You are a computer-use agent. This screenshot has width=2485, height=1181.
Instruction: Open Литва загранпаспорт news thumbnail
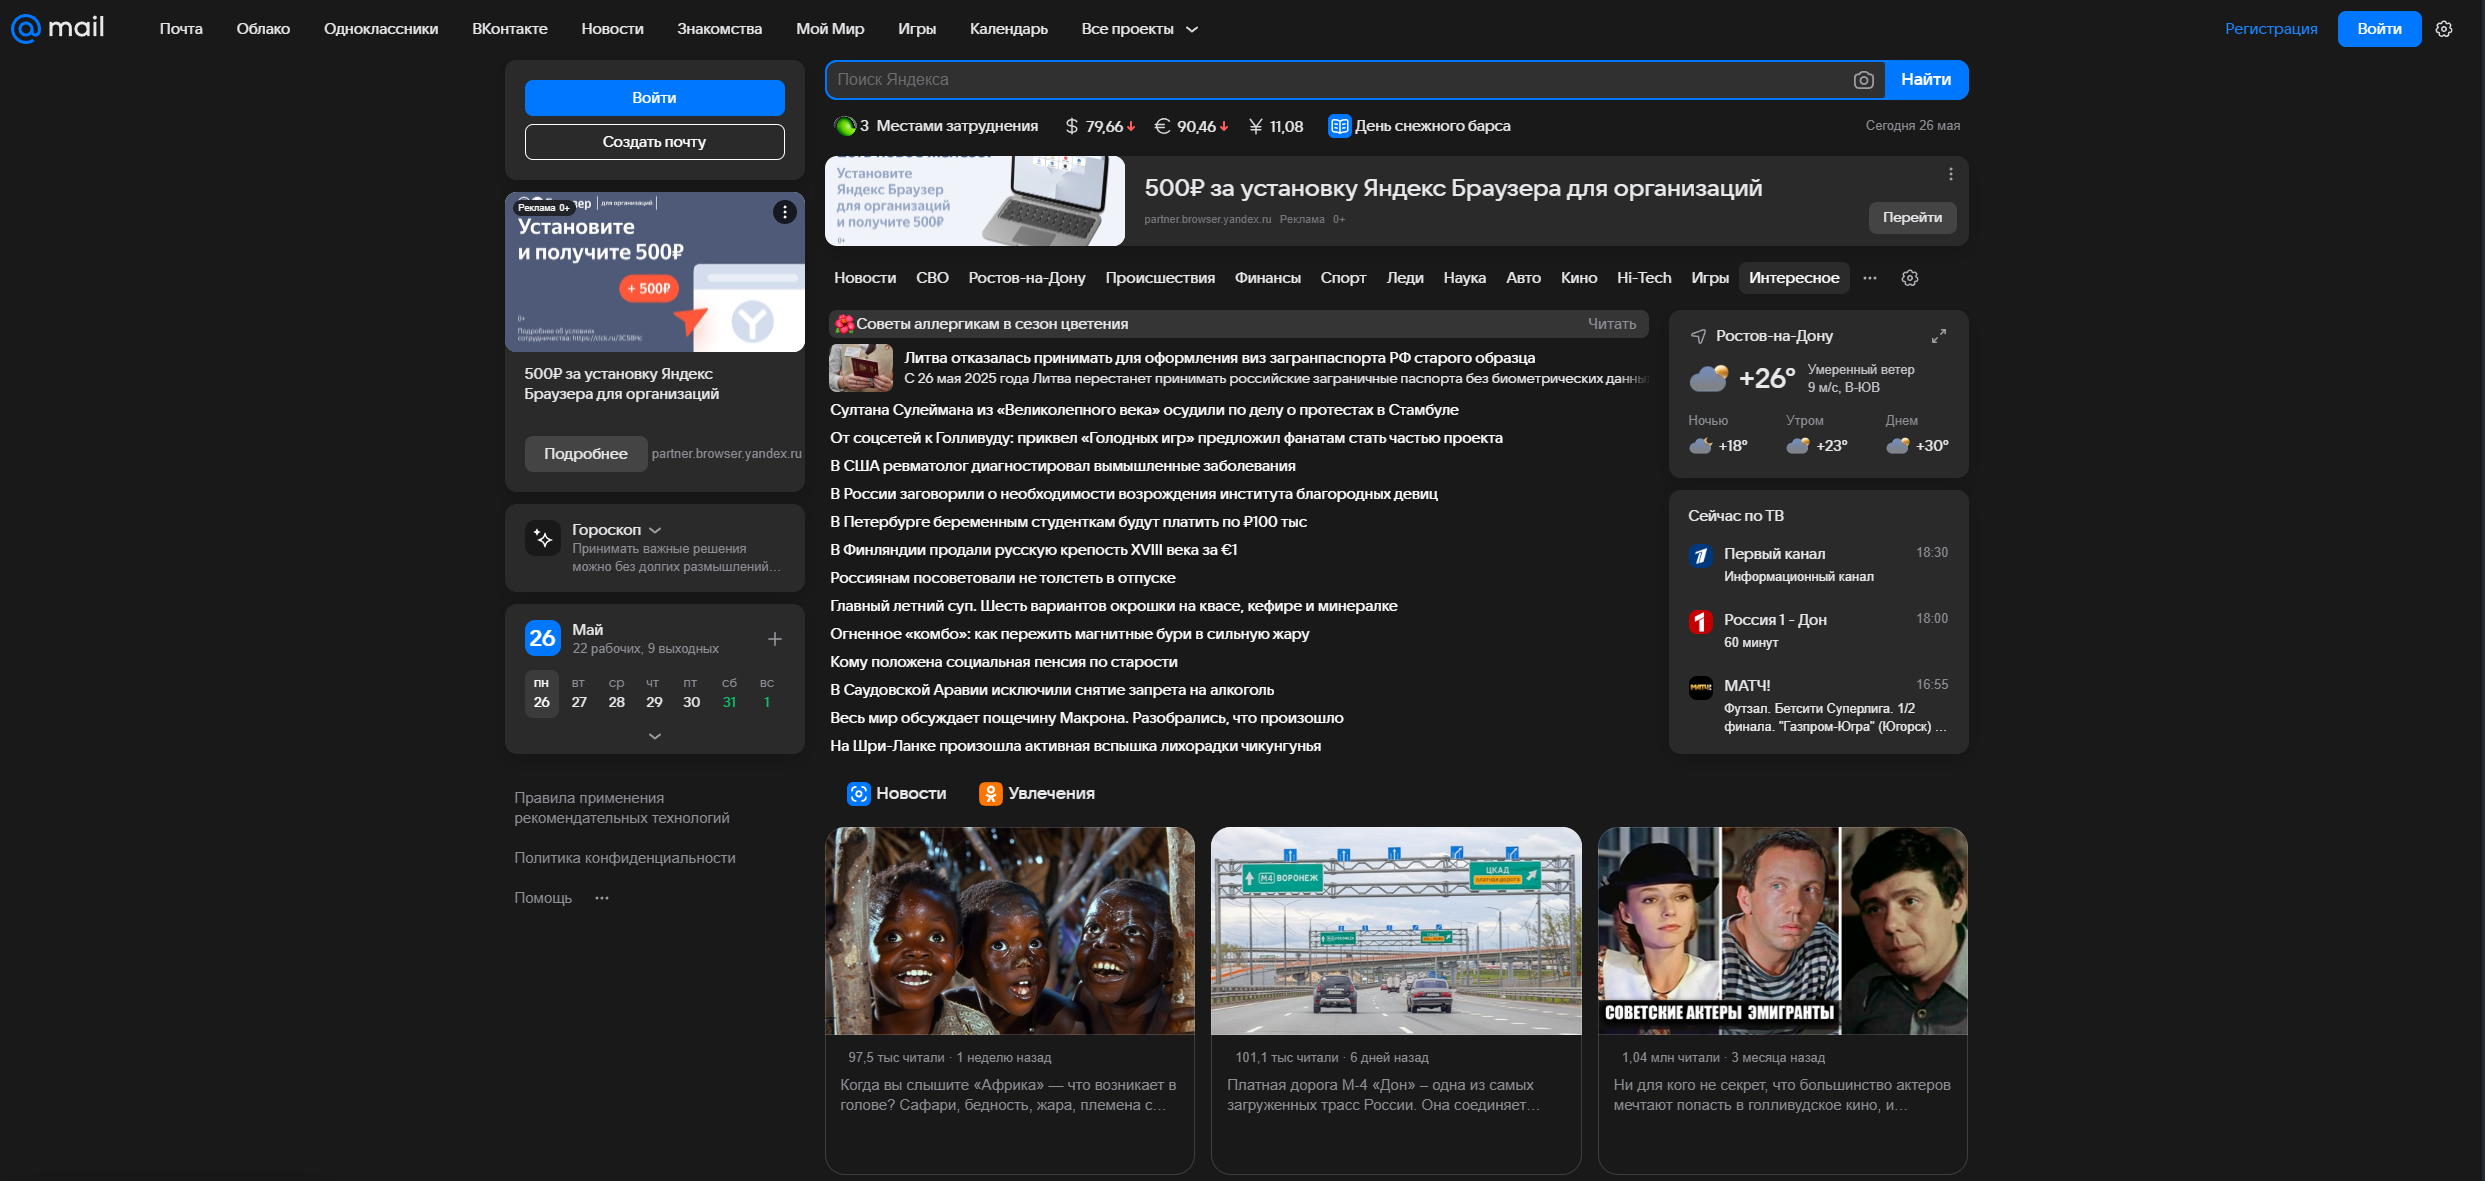pos(861,368)
